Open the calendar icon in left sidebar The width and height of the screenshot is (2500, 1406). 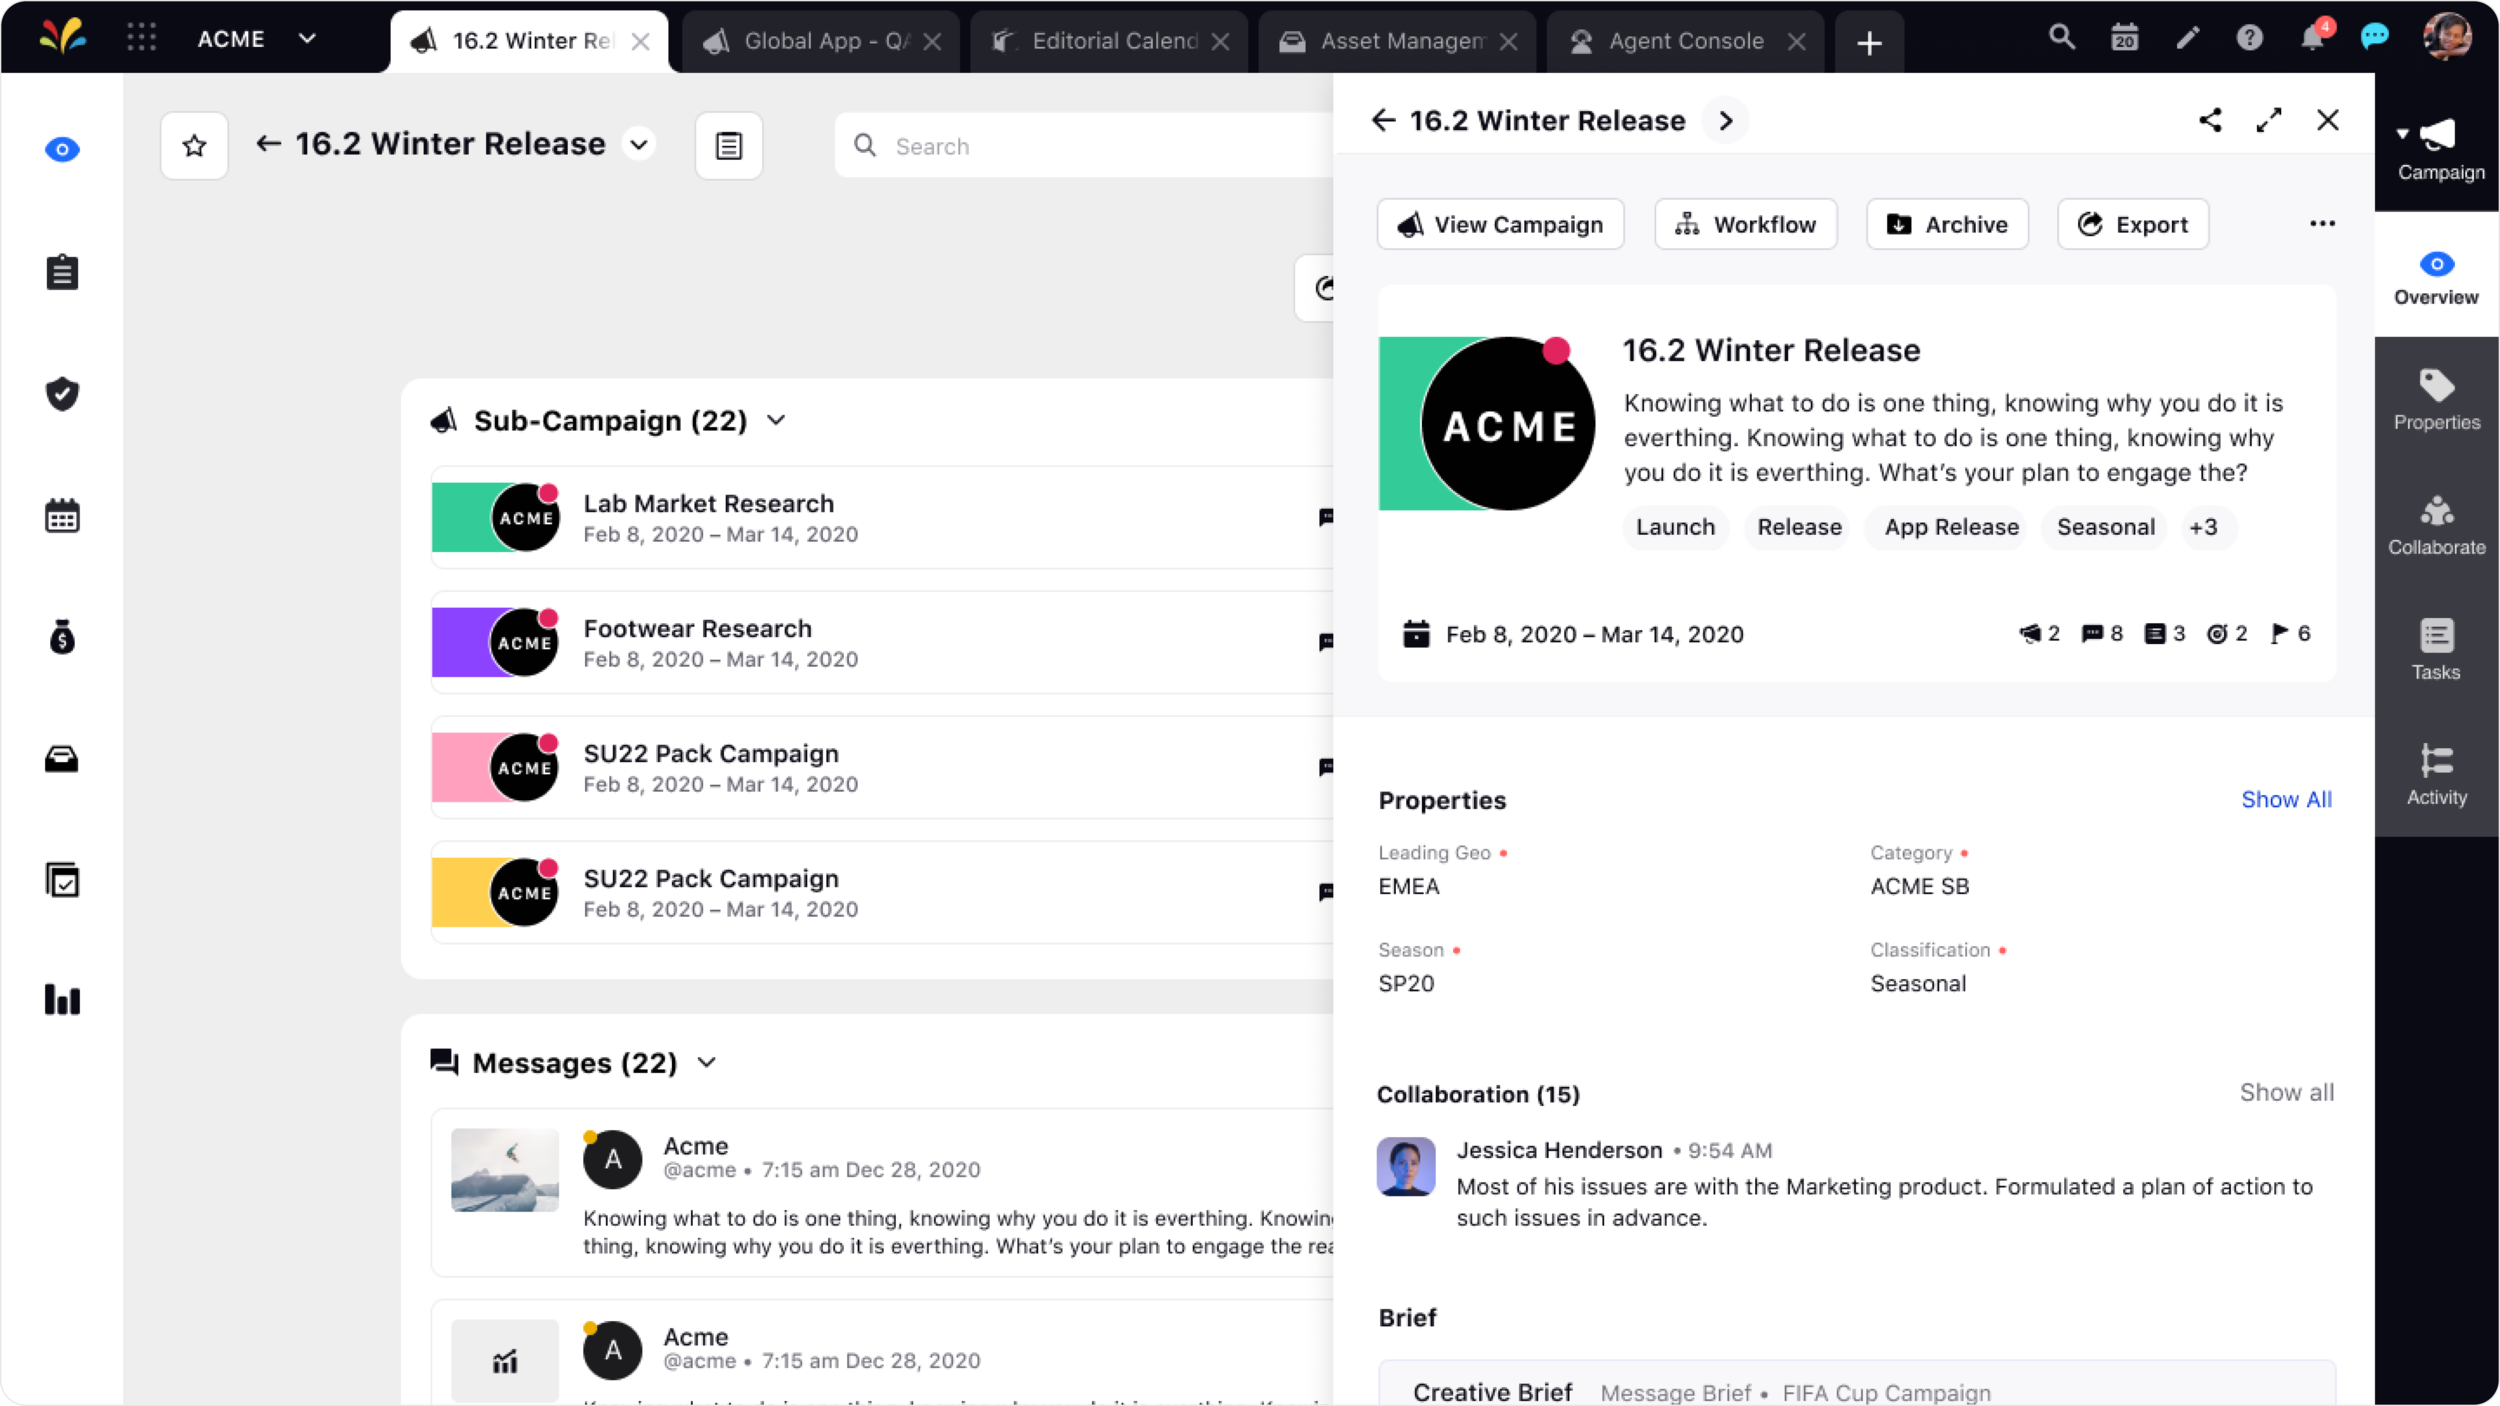pyautogui.click(x=62, y=516)
